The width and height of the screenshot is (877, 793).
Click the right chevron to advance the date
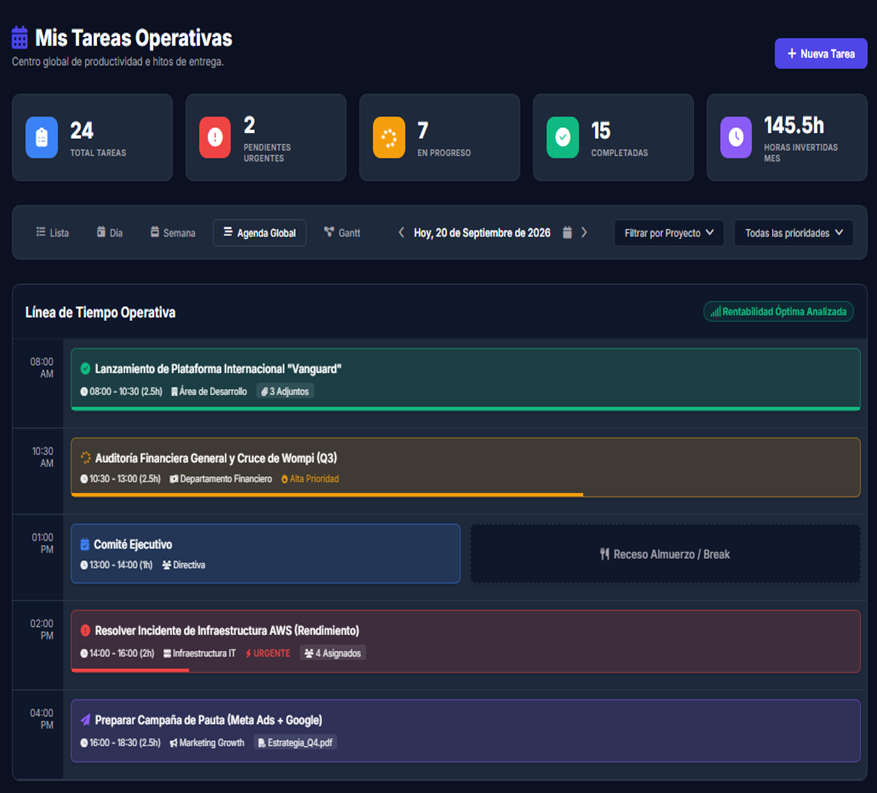(585, 232)
